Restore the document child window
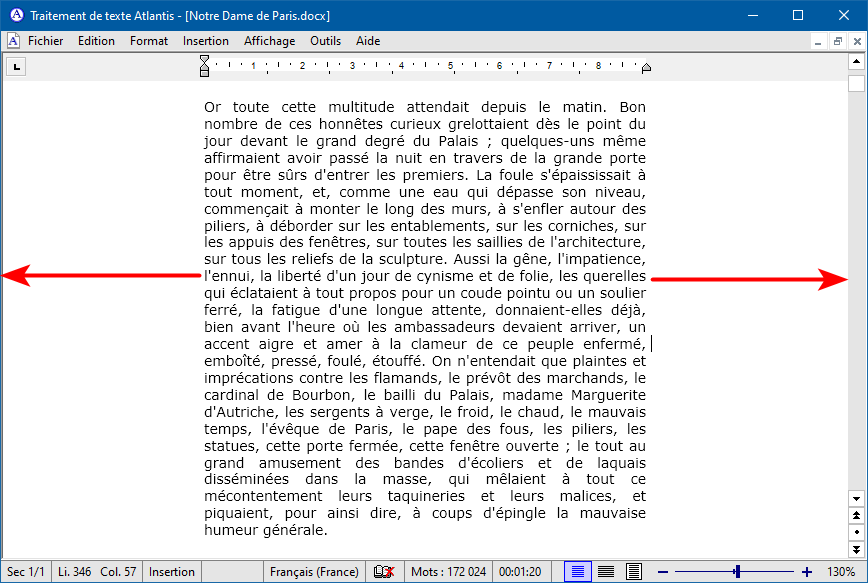The width and height of the screenshot is (868, 583). click(838, 42)
